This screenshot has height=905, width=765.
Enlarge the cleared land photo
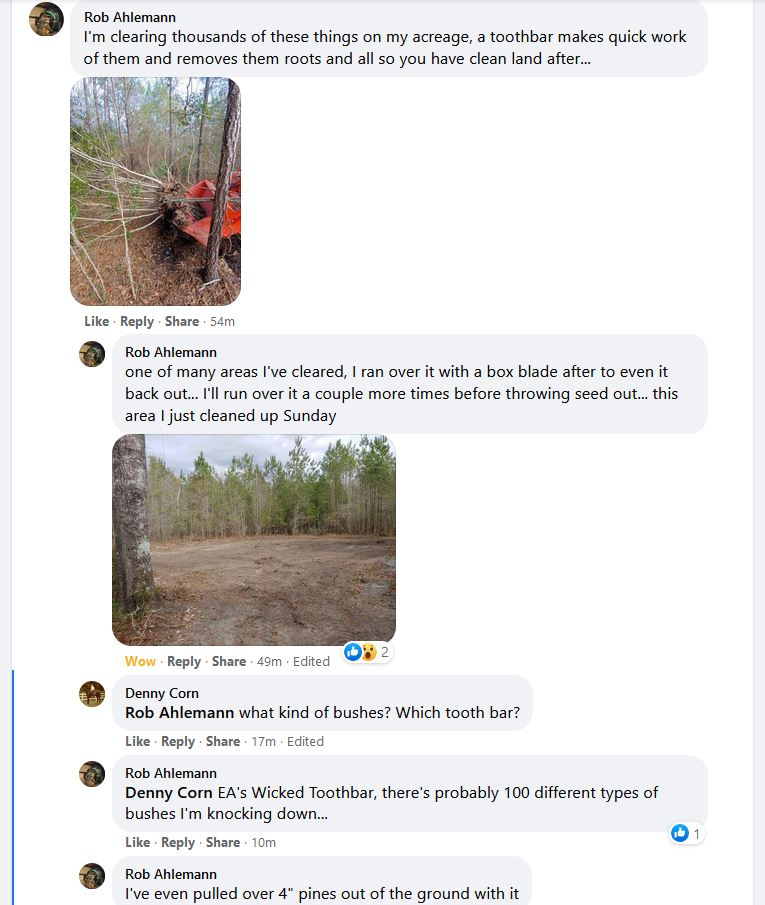tap(254, 539)
